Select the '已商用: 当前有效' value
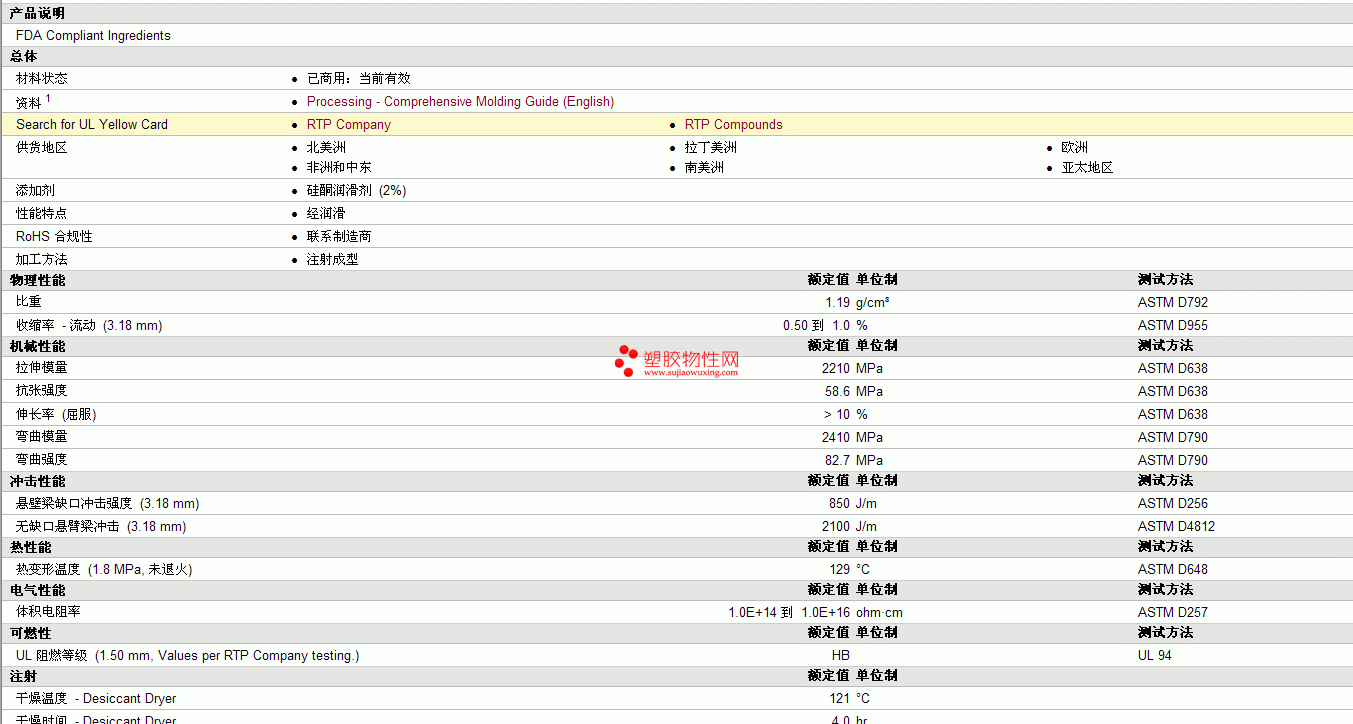This screenshot has height=724, width=1353. 358,78
